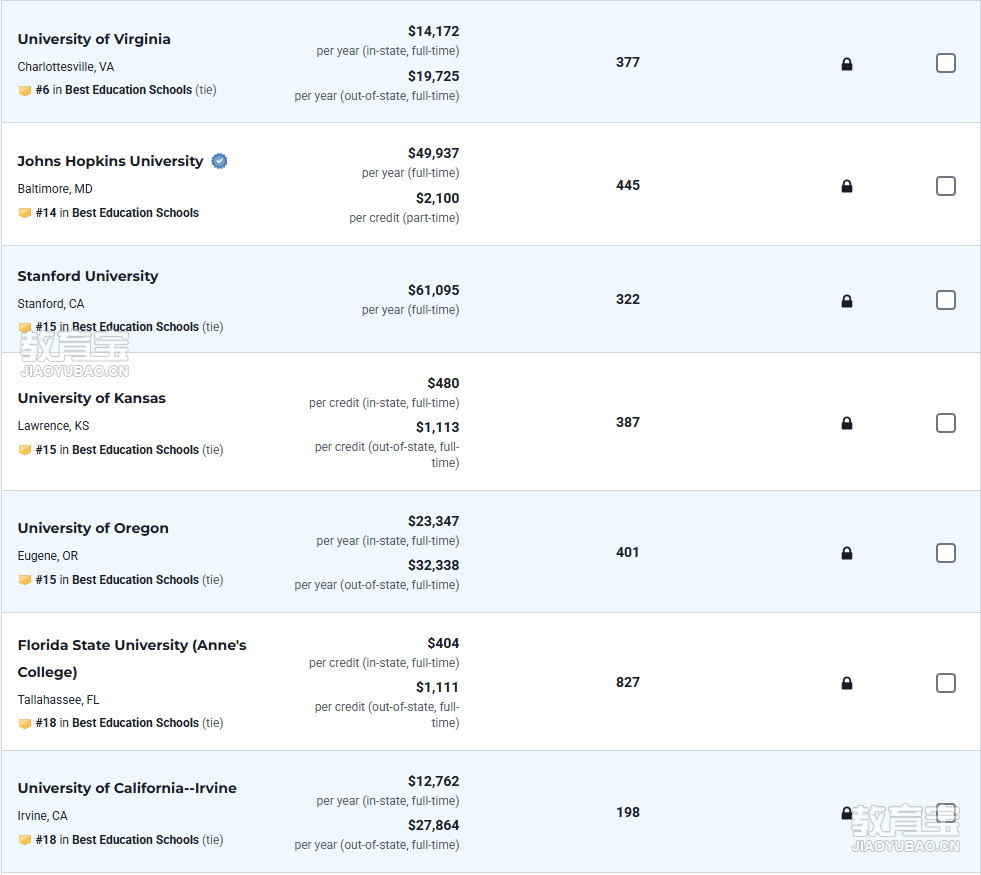
Task: Follow the University of California--Irvine link
Action: (x=127, y=788)
